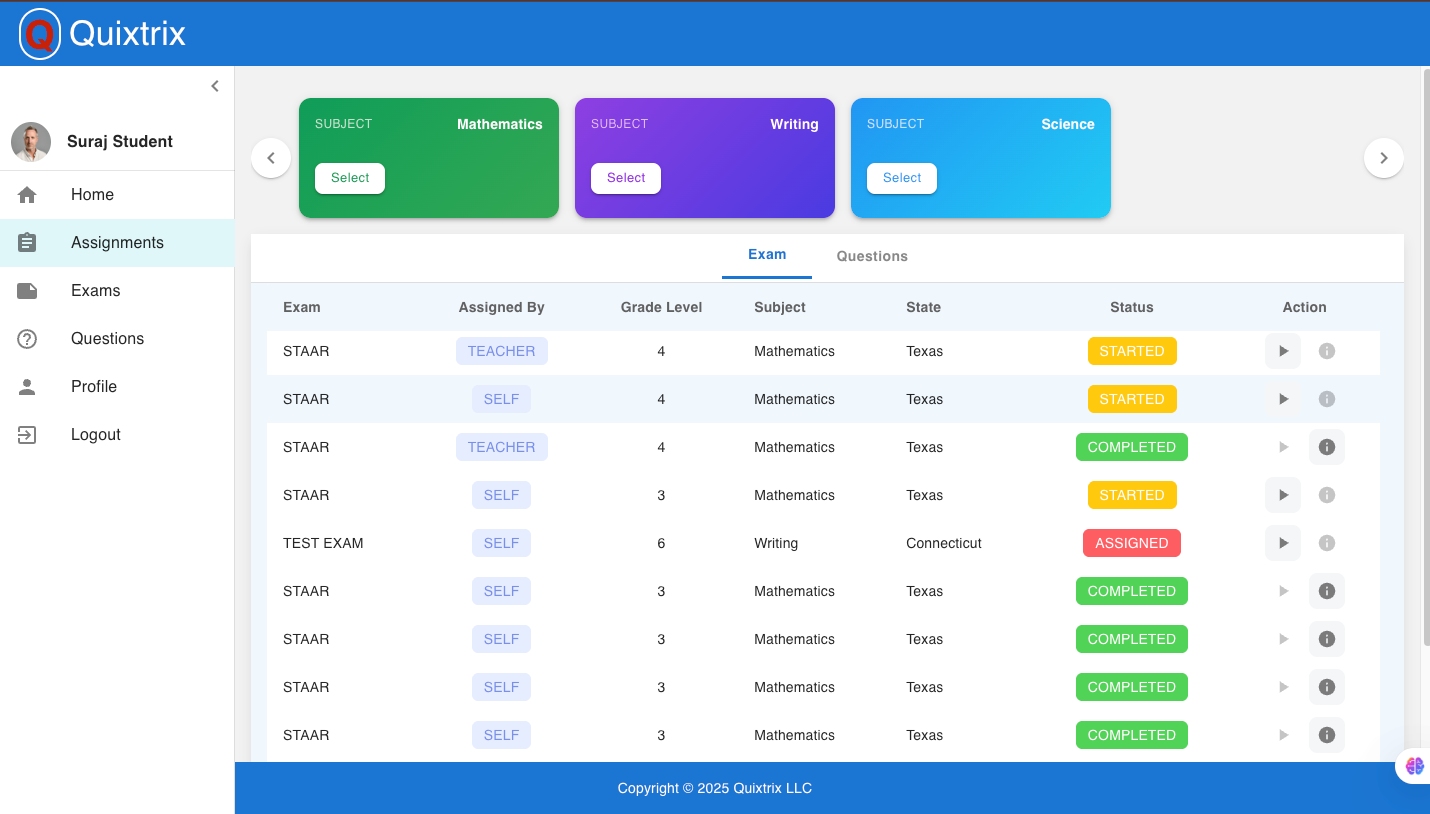Click the Exams card icon in sidebar
1430x814 pixels.
(27, 290)
